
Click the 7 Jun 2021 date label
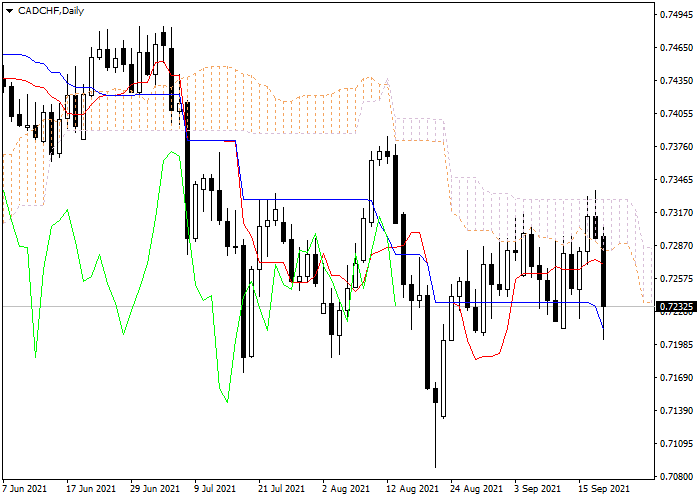click(24, 489)
